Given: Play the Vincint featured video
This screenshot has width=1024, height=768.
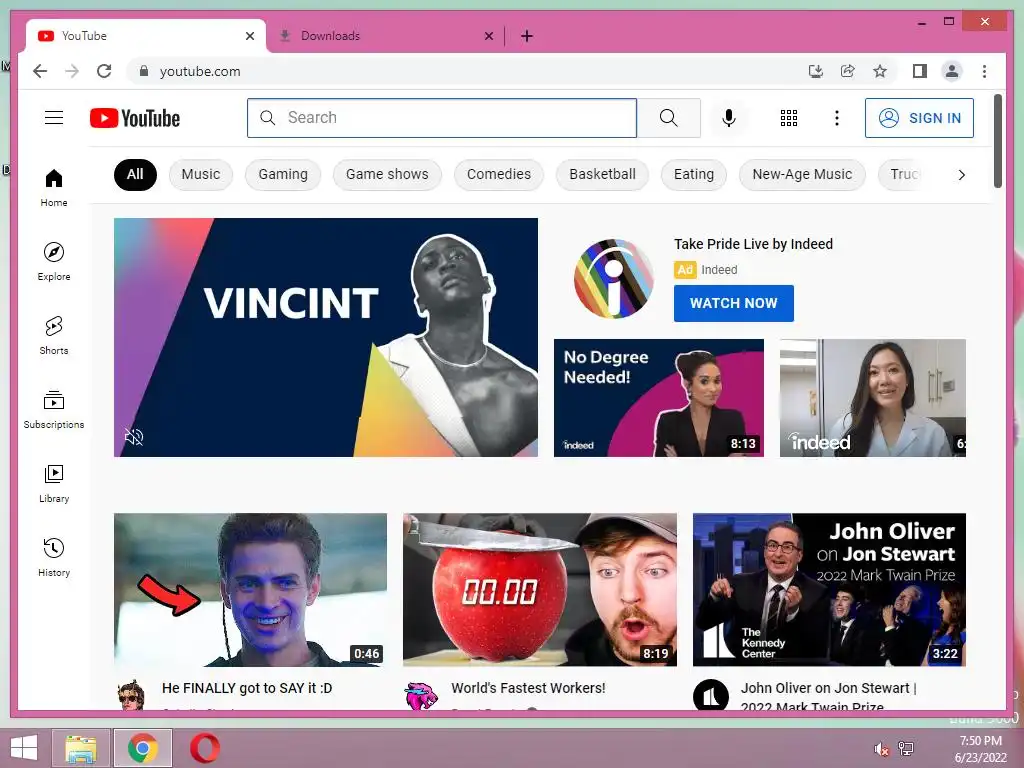Looking at the screenshot, I should [x=326, y=337].
